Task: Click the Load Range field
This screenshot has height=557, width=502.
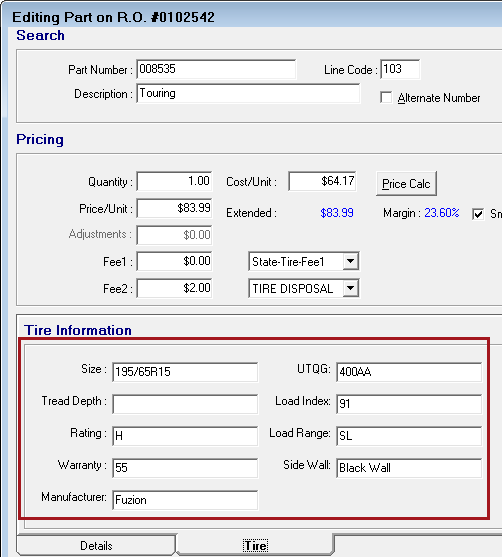Action: (409, 436)
